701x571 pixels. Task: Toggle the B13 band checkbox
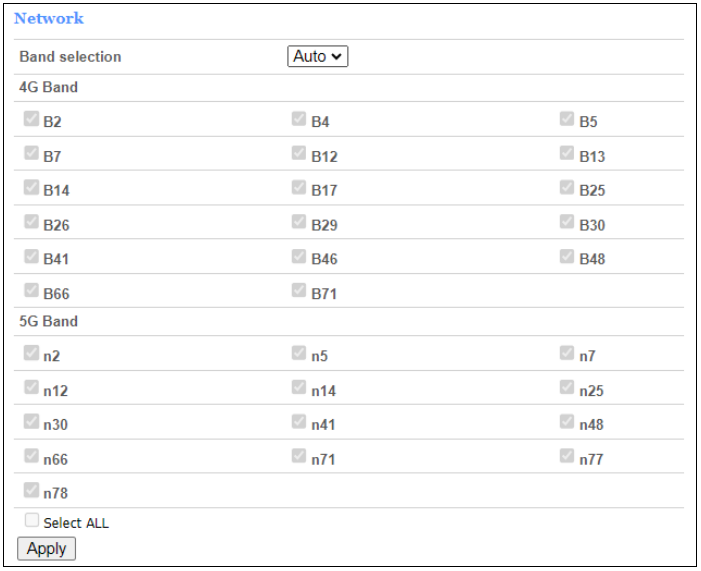567,154
